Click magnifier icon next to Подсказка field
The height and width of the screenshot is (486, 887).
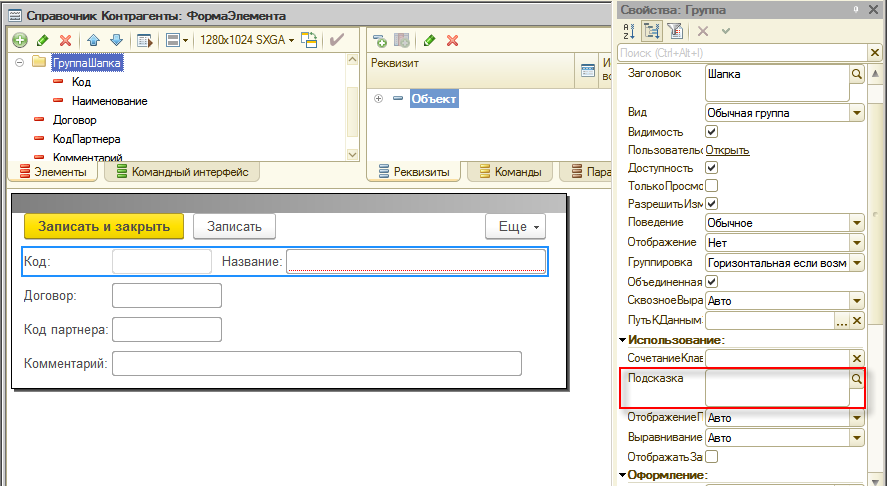[856, 379]
